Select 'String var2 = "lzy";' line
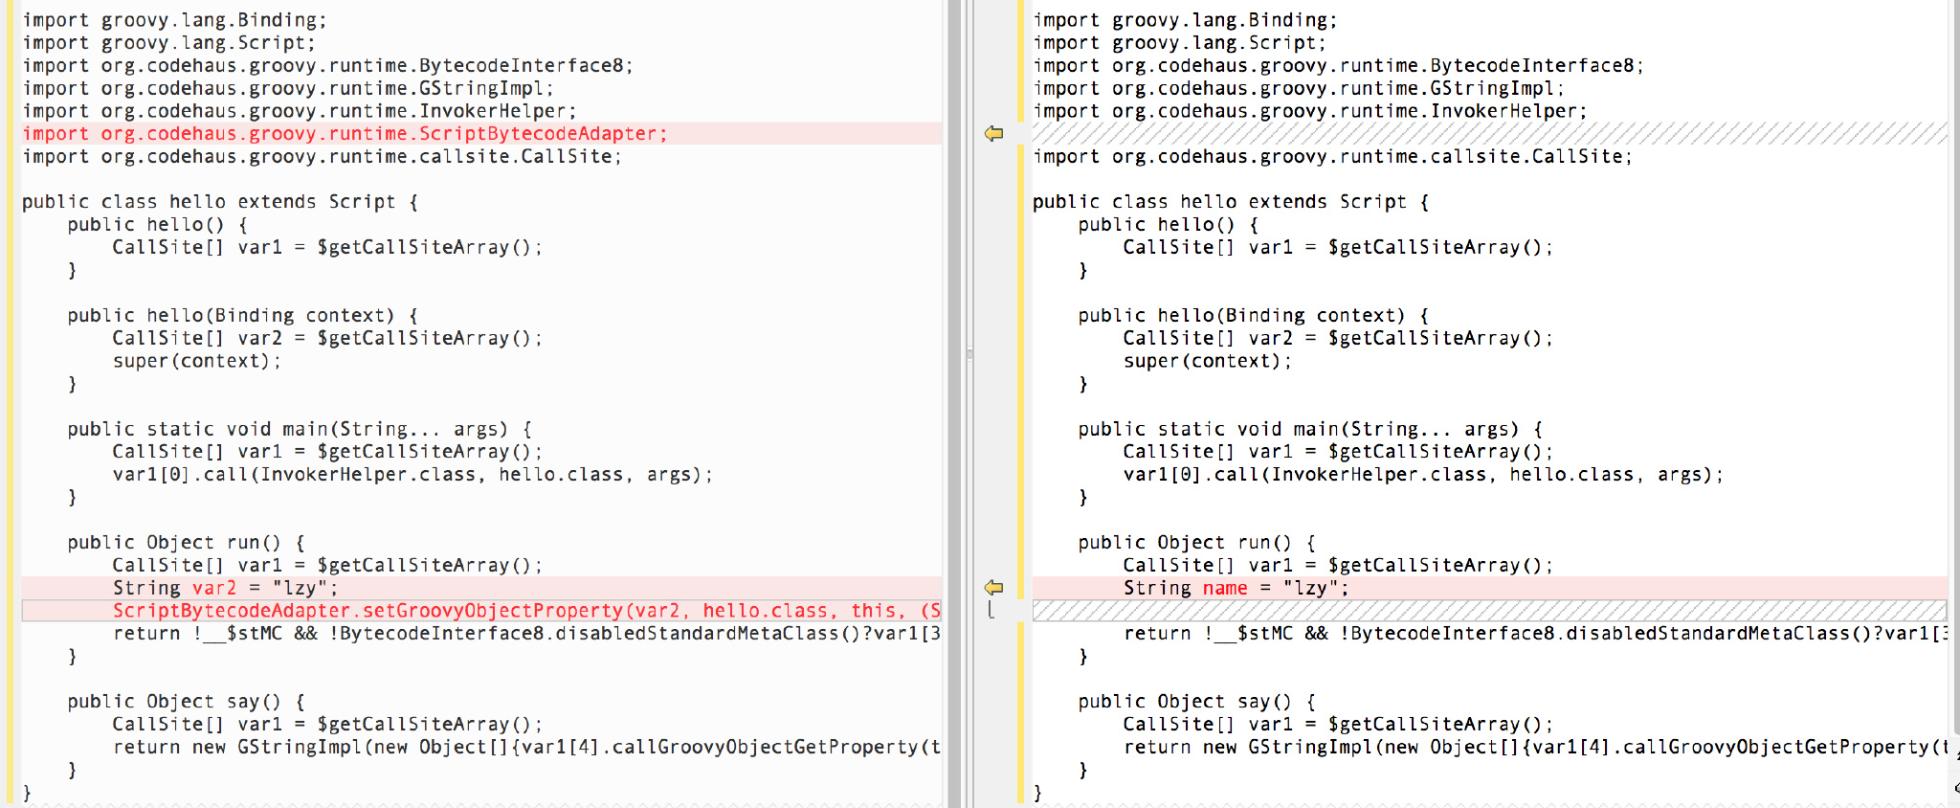 pos(226,588)
